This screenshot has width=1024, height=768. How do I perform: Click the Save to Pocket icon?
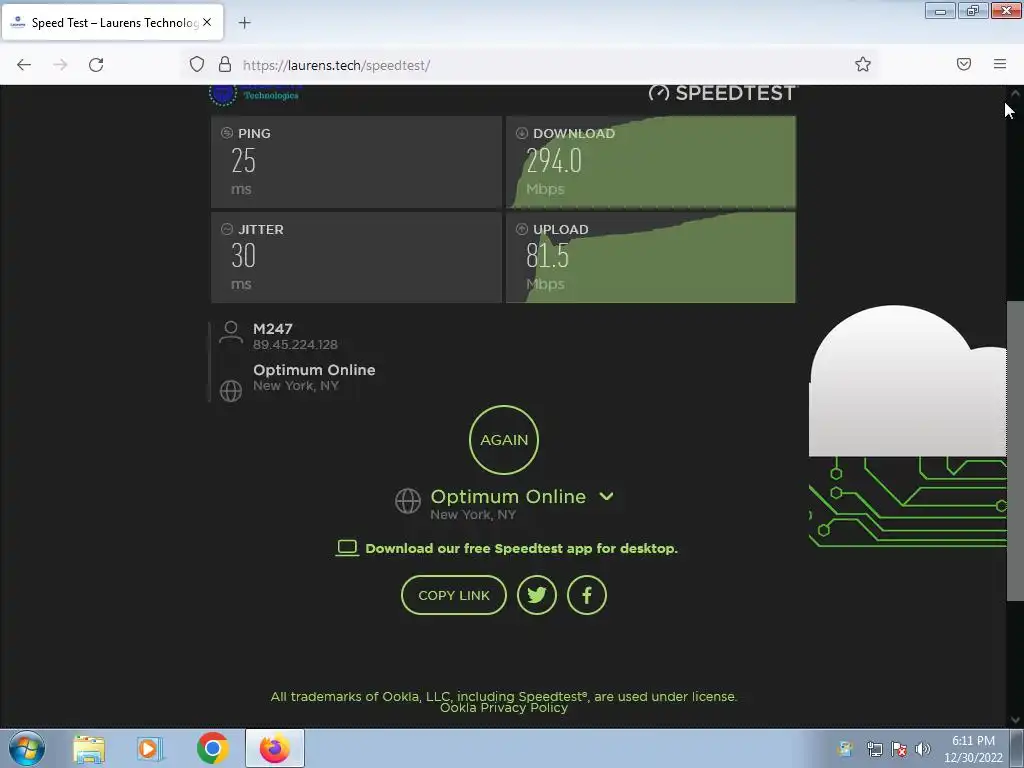964,64
